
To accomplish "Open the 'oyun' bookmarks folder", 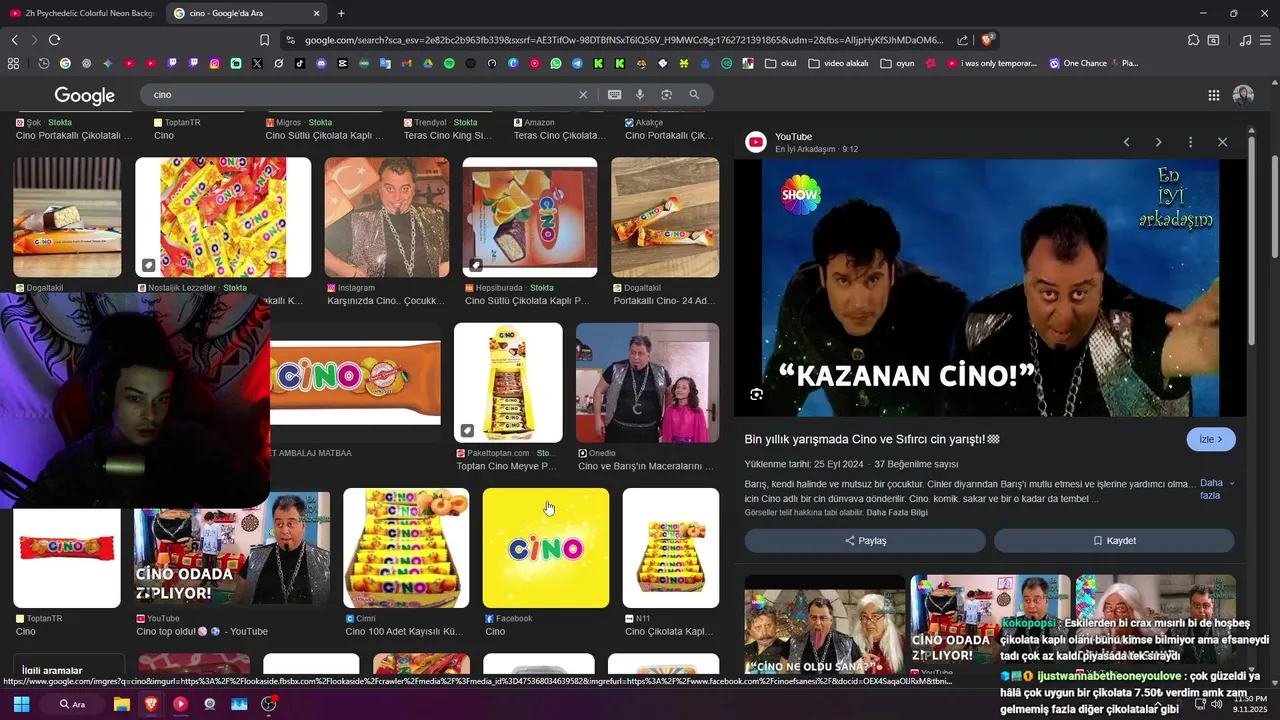I will coord(897,63).
